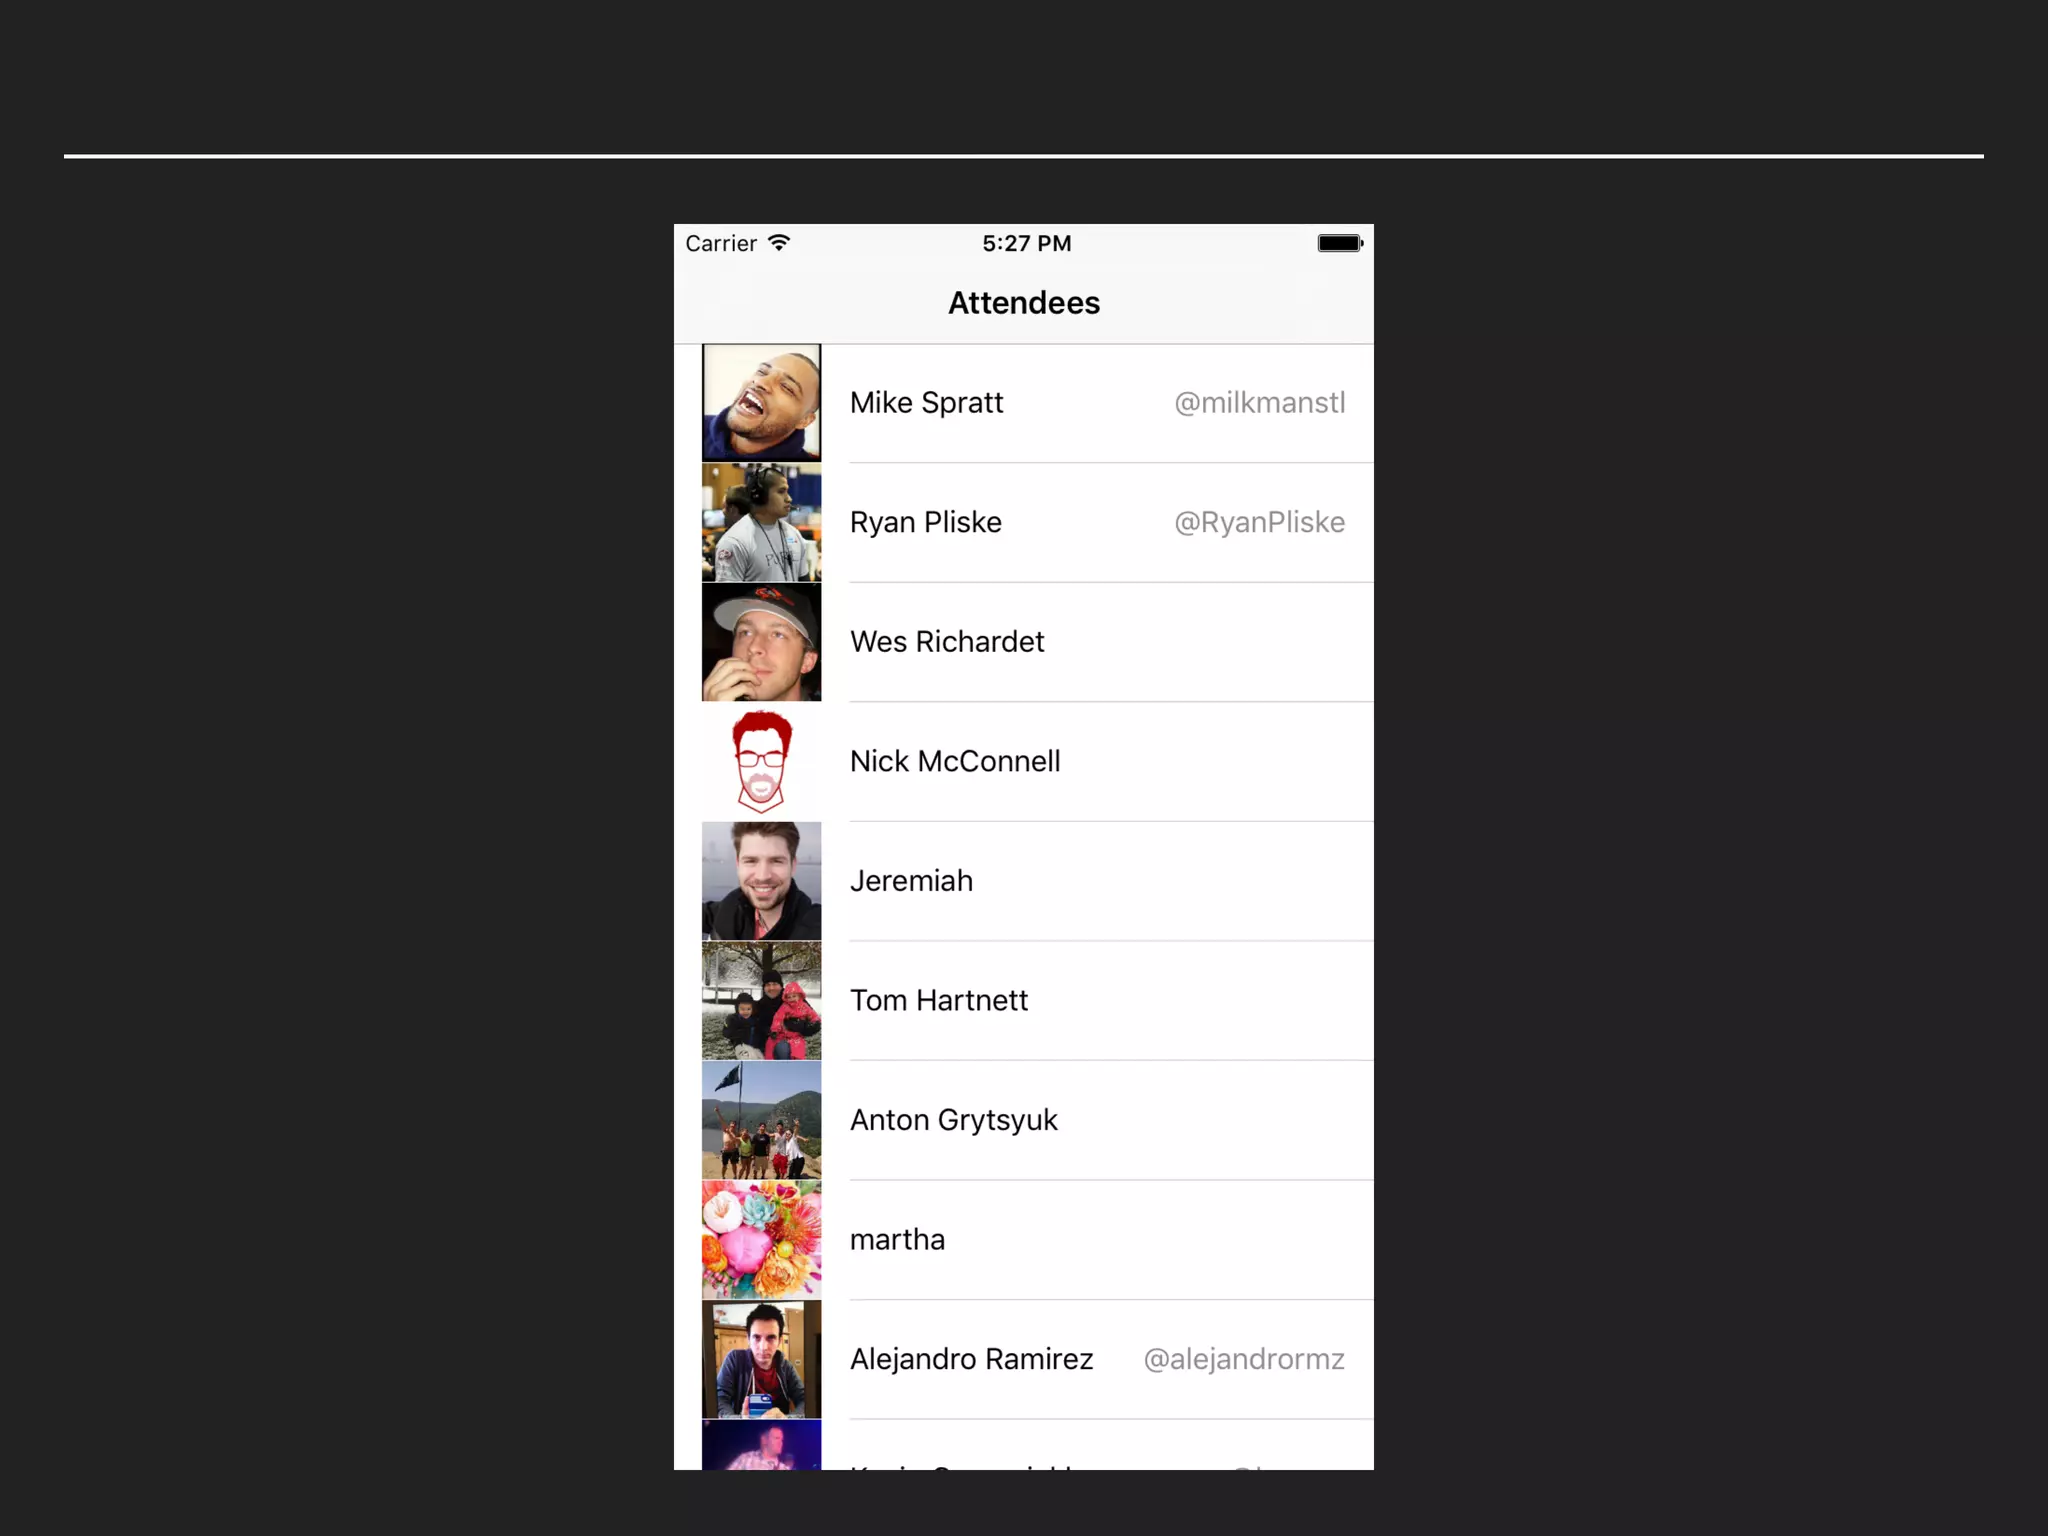
Task: Select the Nick McConnell attendee name
Action: coord(955,761)
